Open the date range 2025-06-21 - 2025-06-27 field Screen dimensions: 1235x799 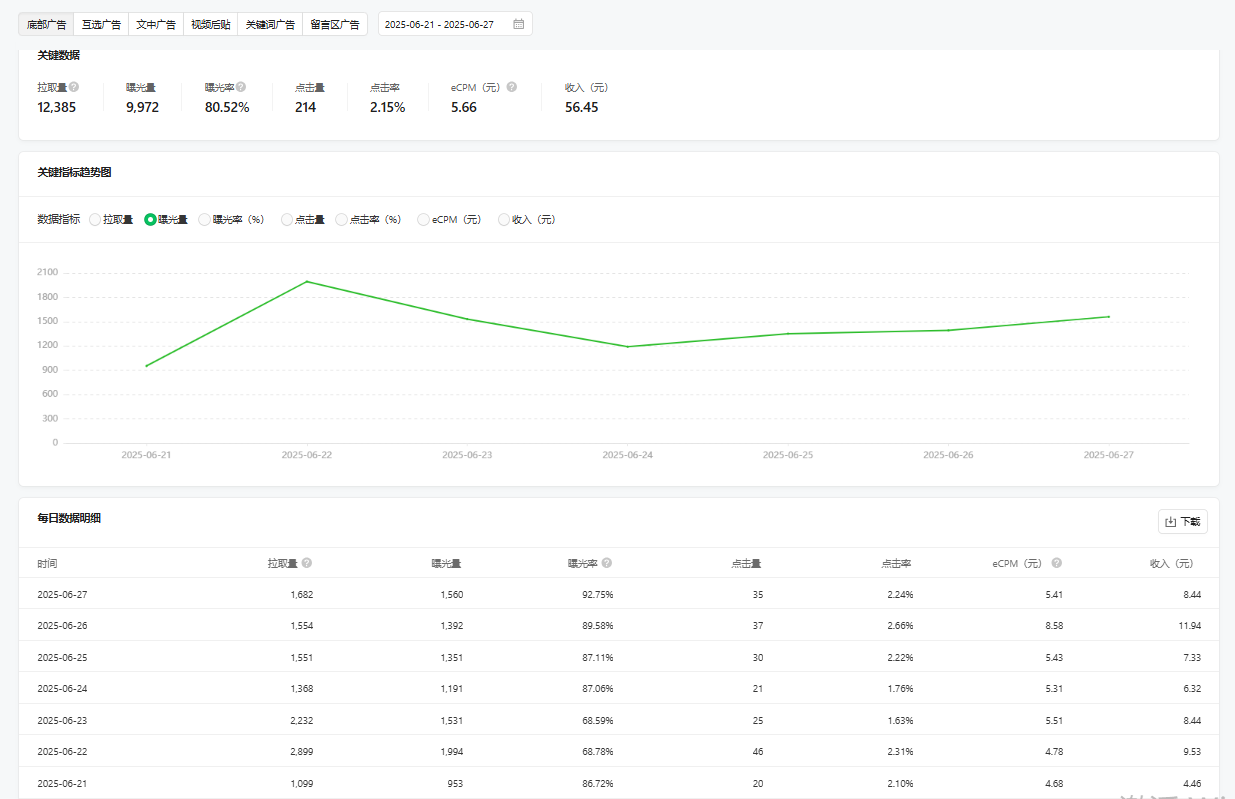(x=455, y=24)
